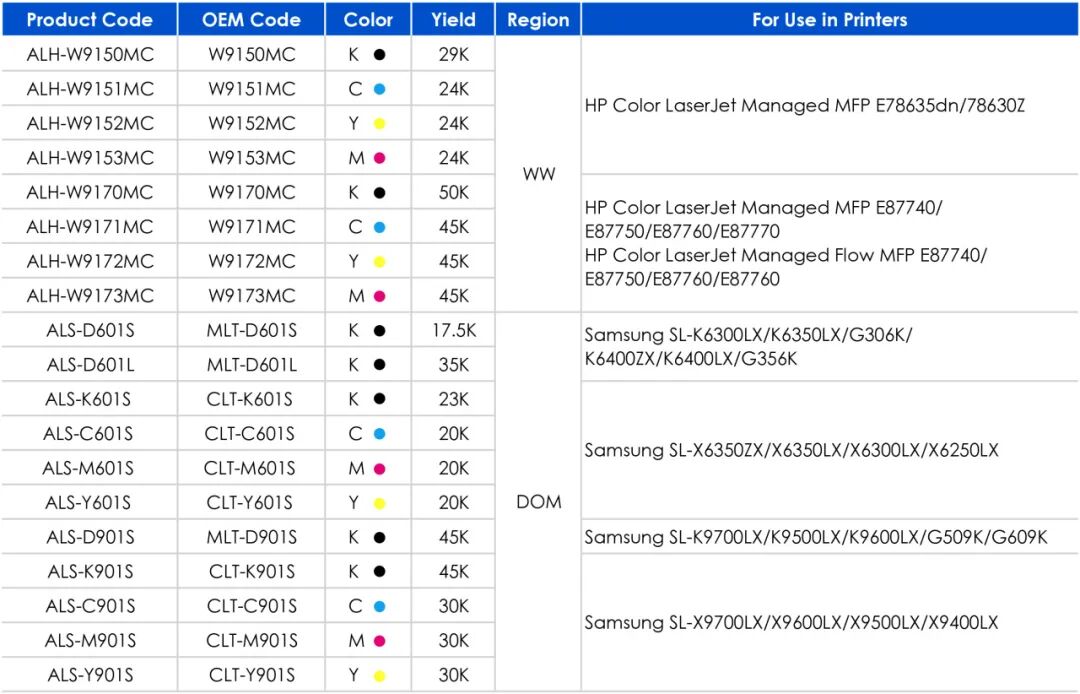Select product code ALH-W9171MC
1080x694 pixels.
point(90,227)
